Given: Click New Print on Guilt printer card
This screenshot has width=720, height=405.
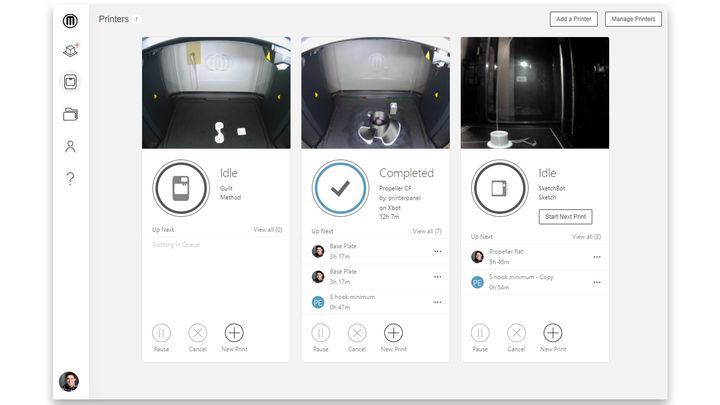Looking at the screenshot, I should (x=234, y=333).
